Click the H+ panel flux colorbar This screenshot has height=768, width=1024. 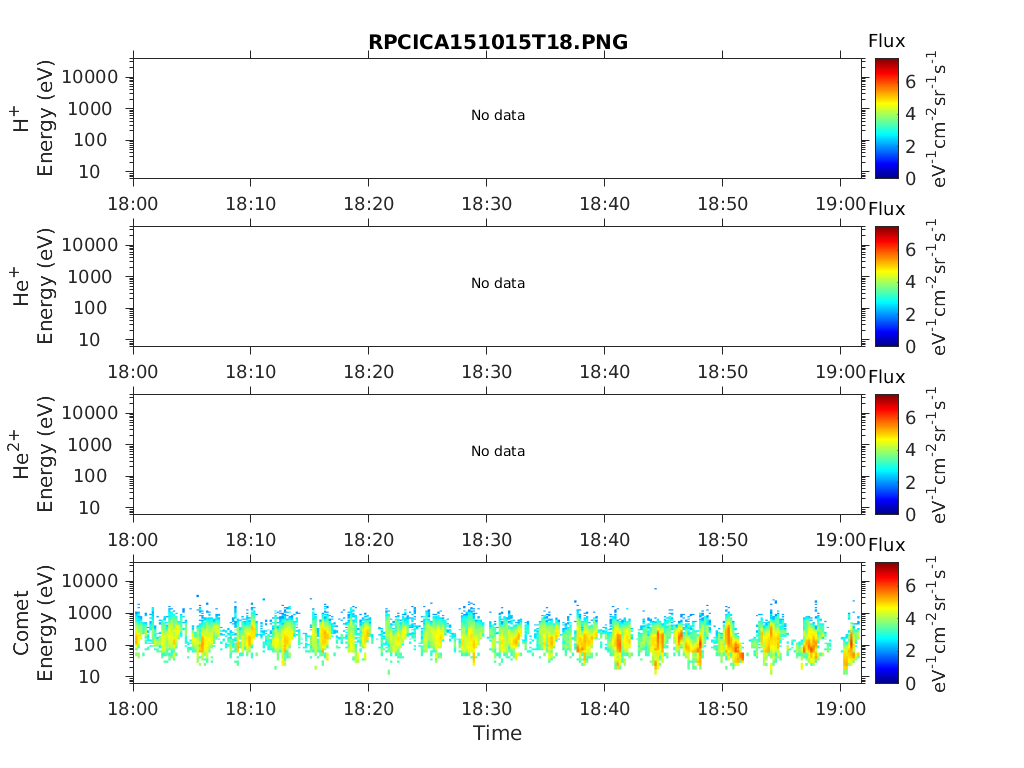pos(887,118)
